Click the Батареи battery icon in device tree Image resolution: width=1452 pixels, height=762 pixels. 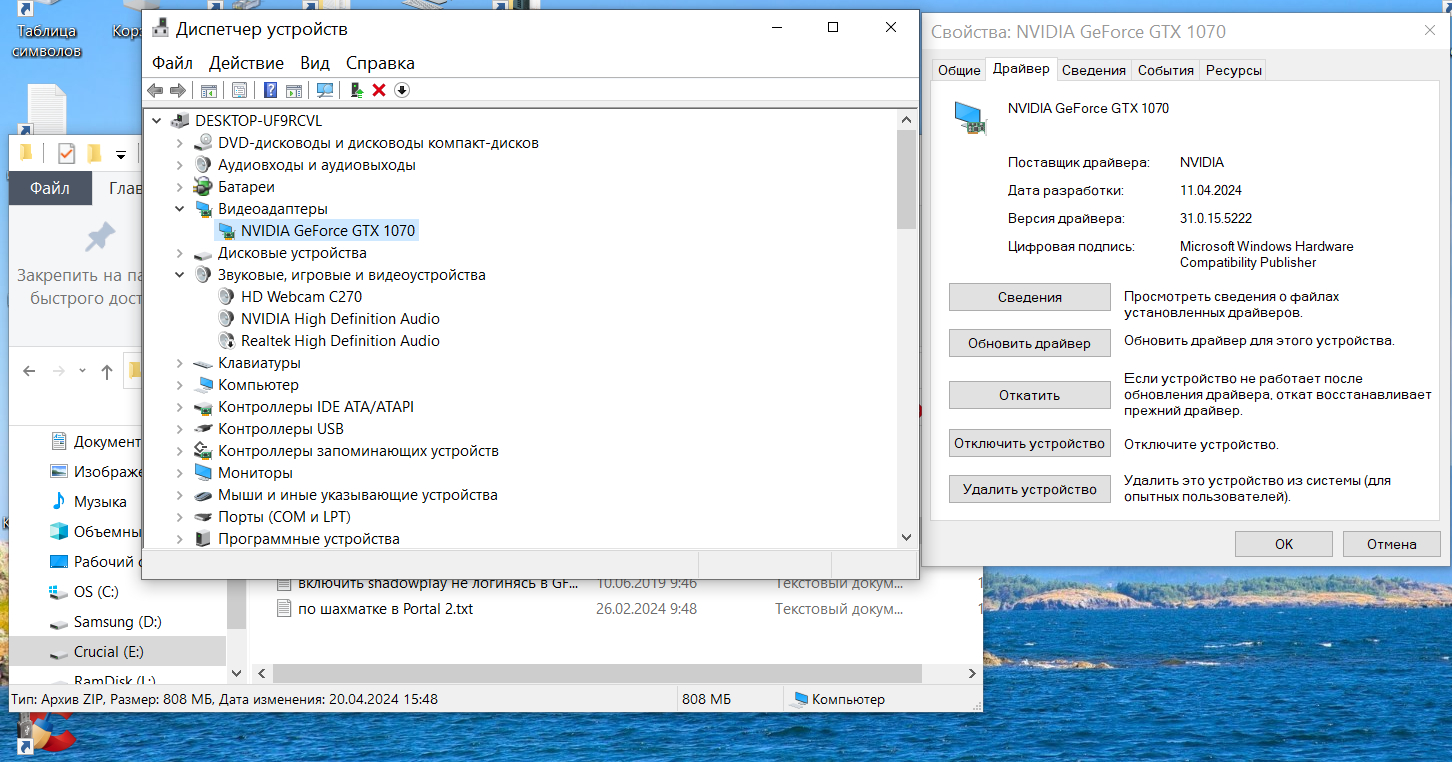203,187
